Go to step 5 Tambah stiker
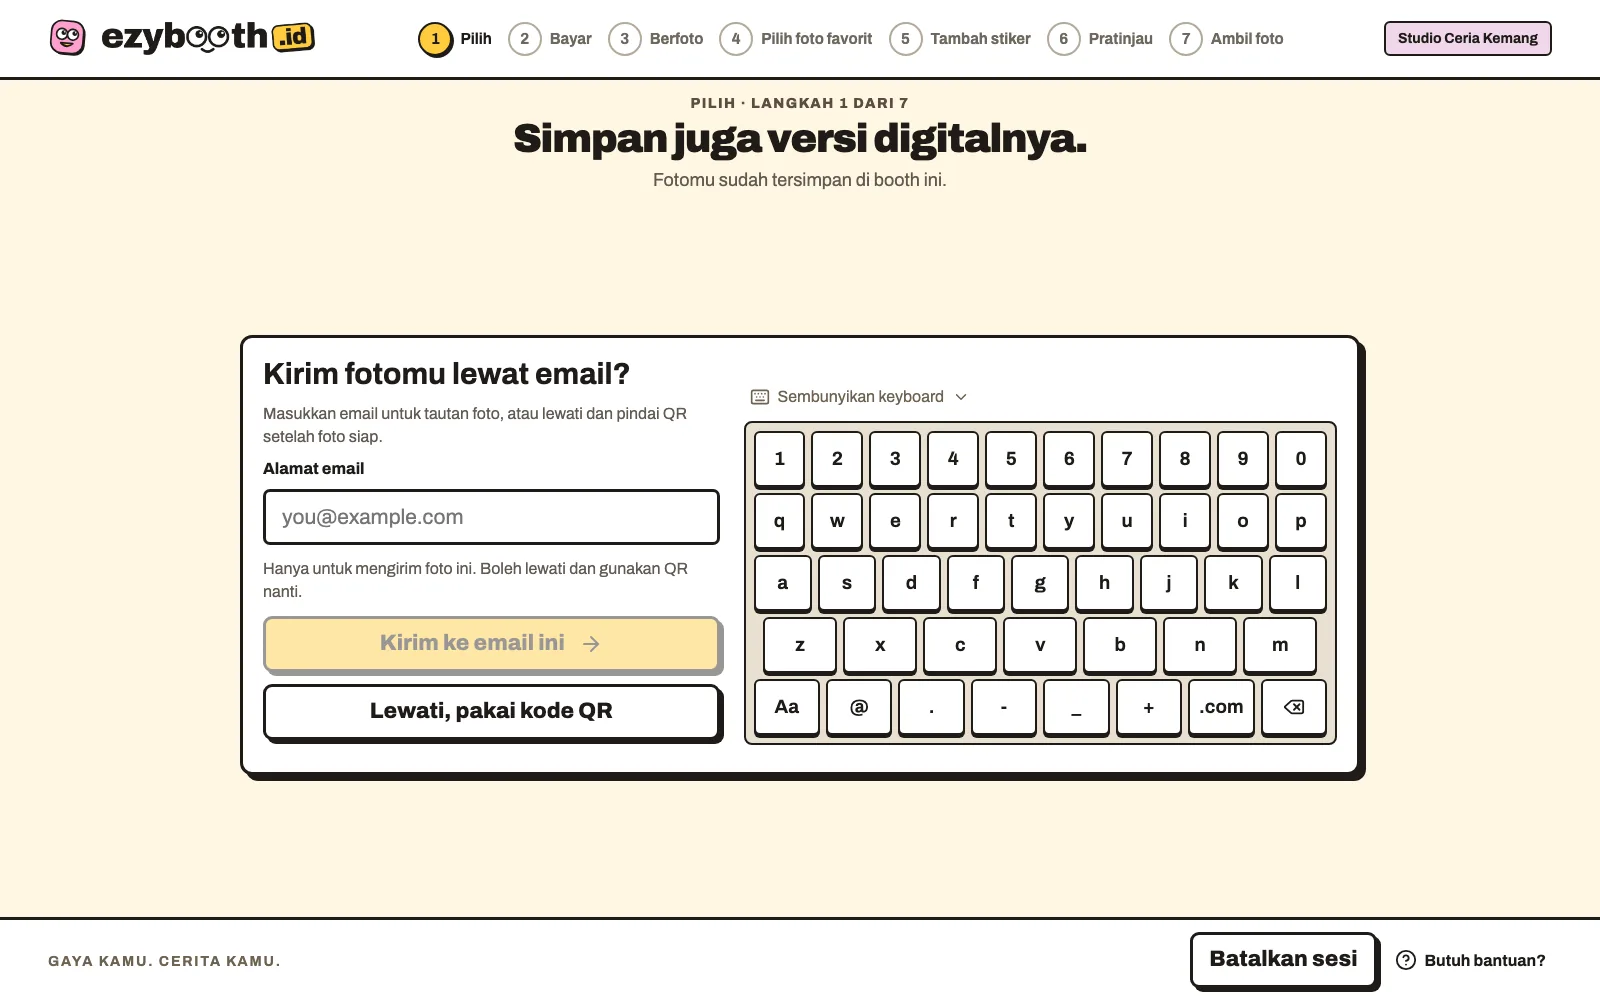This screenshot has width=1600, height=1000. [x=960, y=39]
